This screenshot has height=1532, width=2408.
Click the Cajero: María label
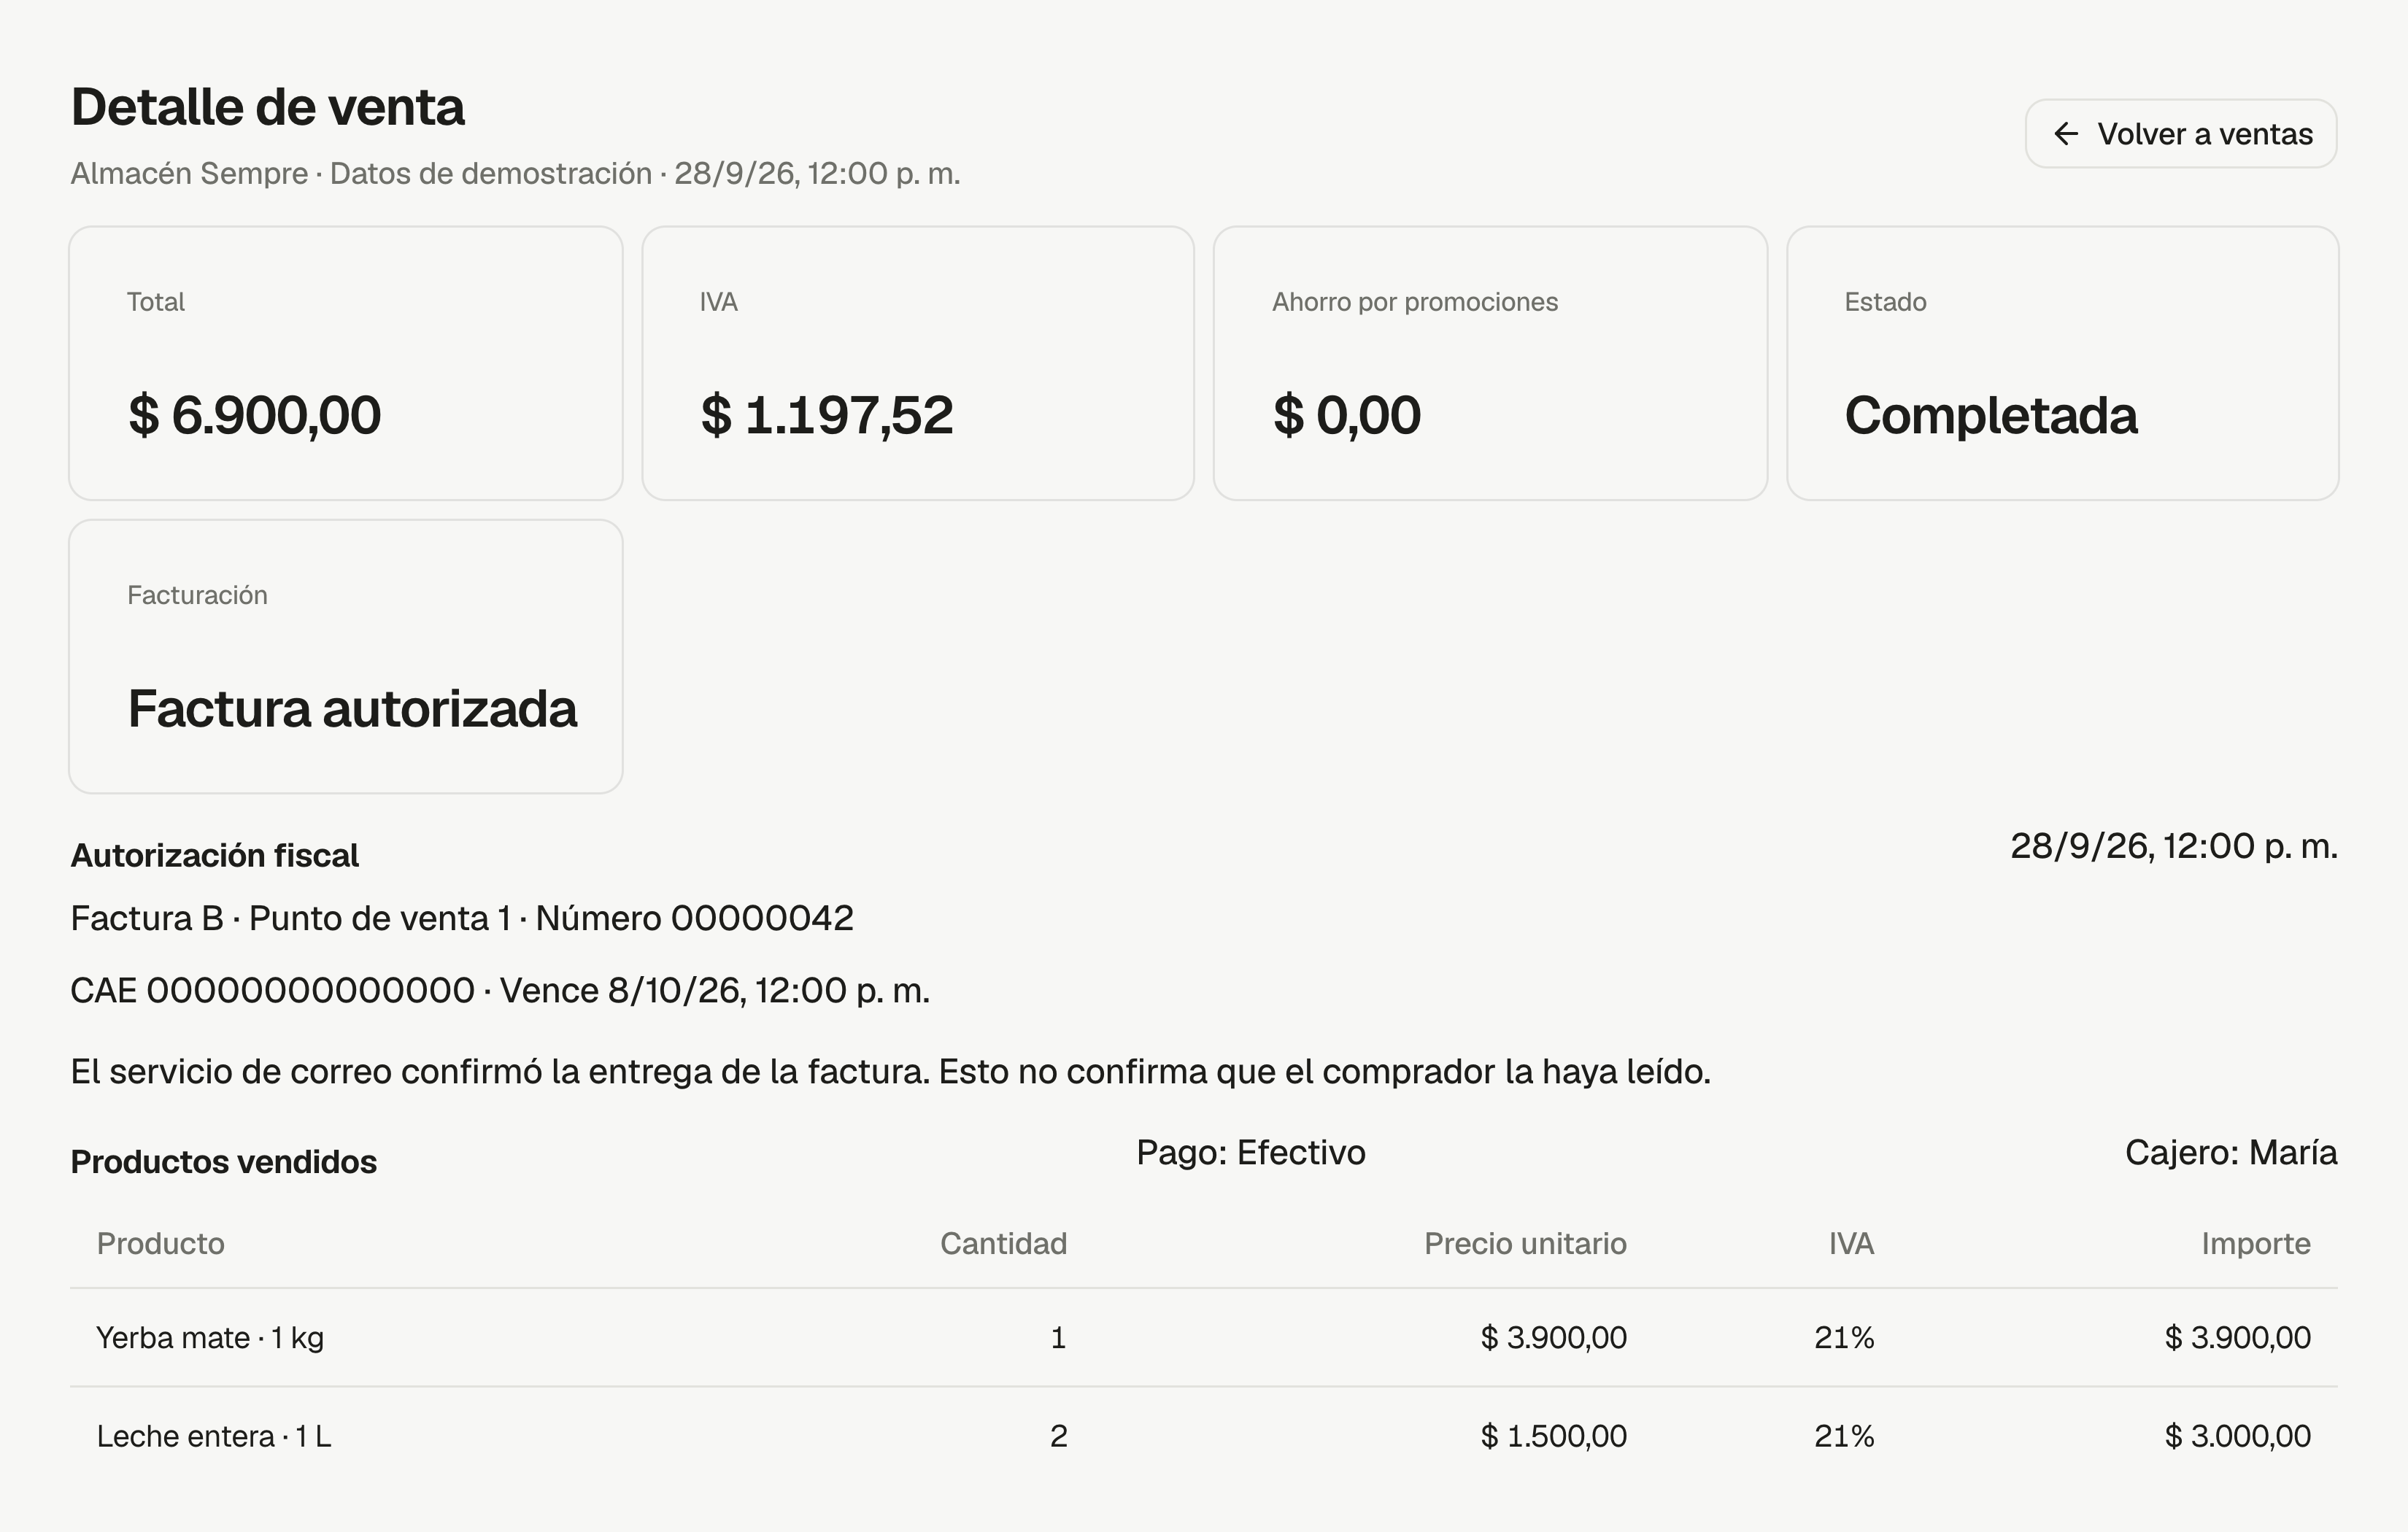(2231, 1153)
